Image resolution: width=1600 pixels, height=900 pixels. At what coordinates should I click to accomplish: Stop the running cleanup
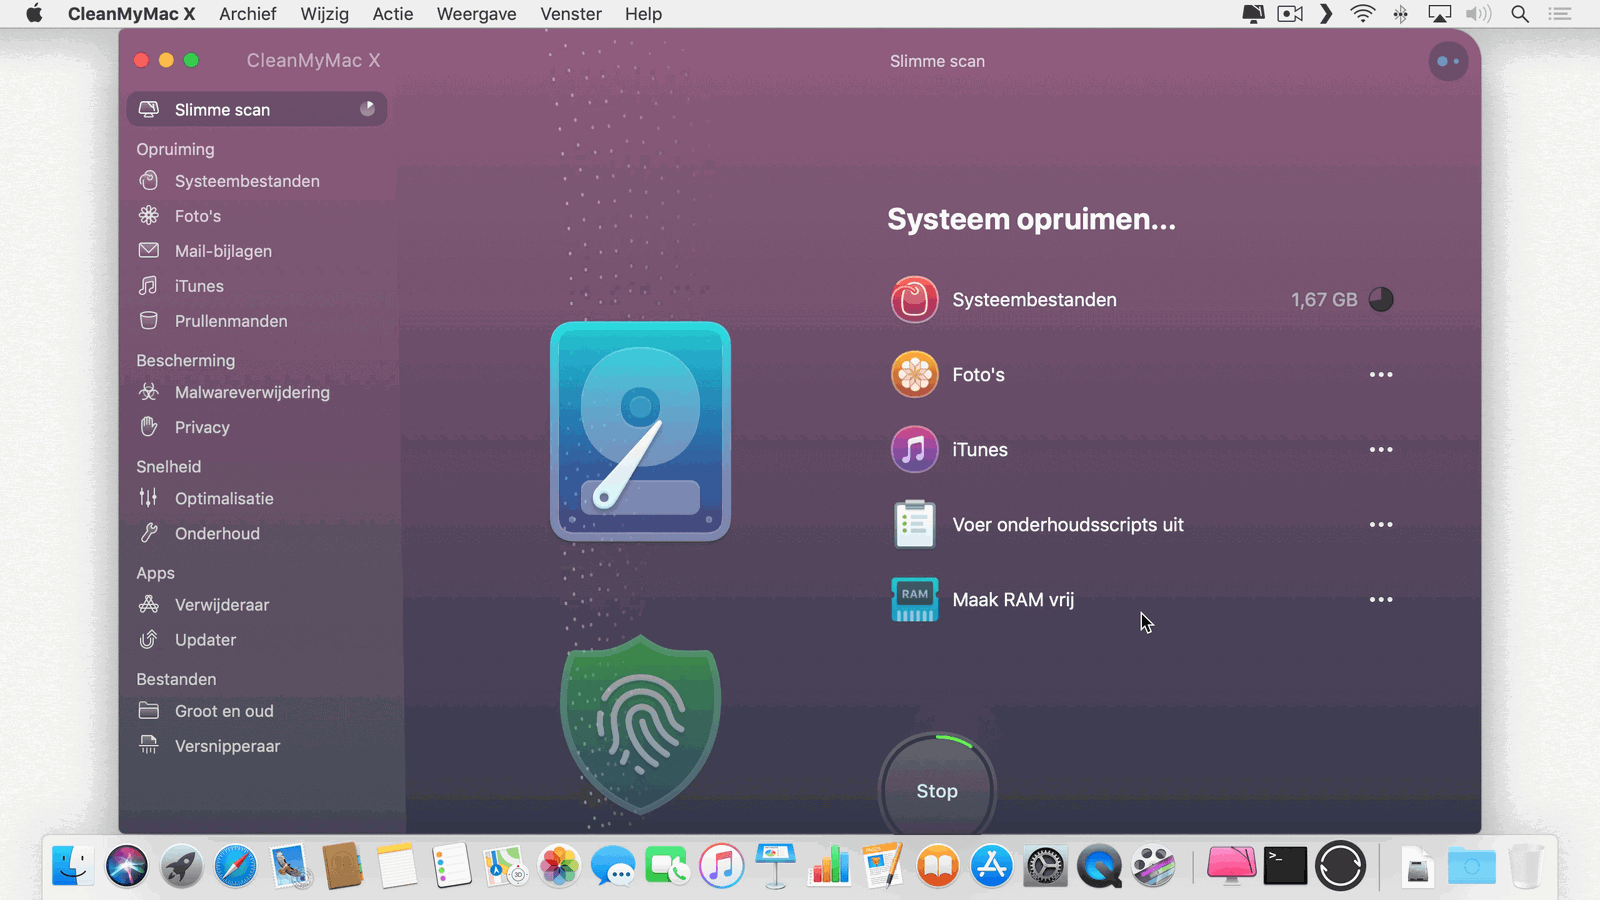coord(937,790)
